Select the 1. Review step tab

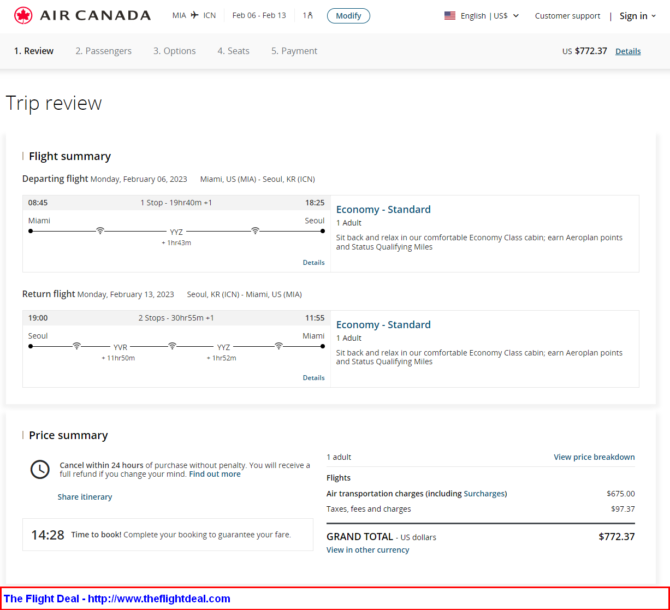[34, 51]
